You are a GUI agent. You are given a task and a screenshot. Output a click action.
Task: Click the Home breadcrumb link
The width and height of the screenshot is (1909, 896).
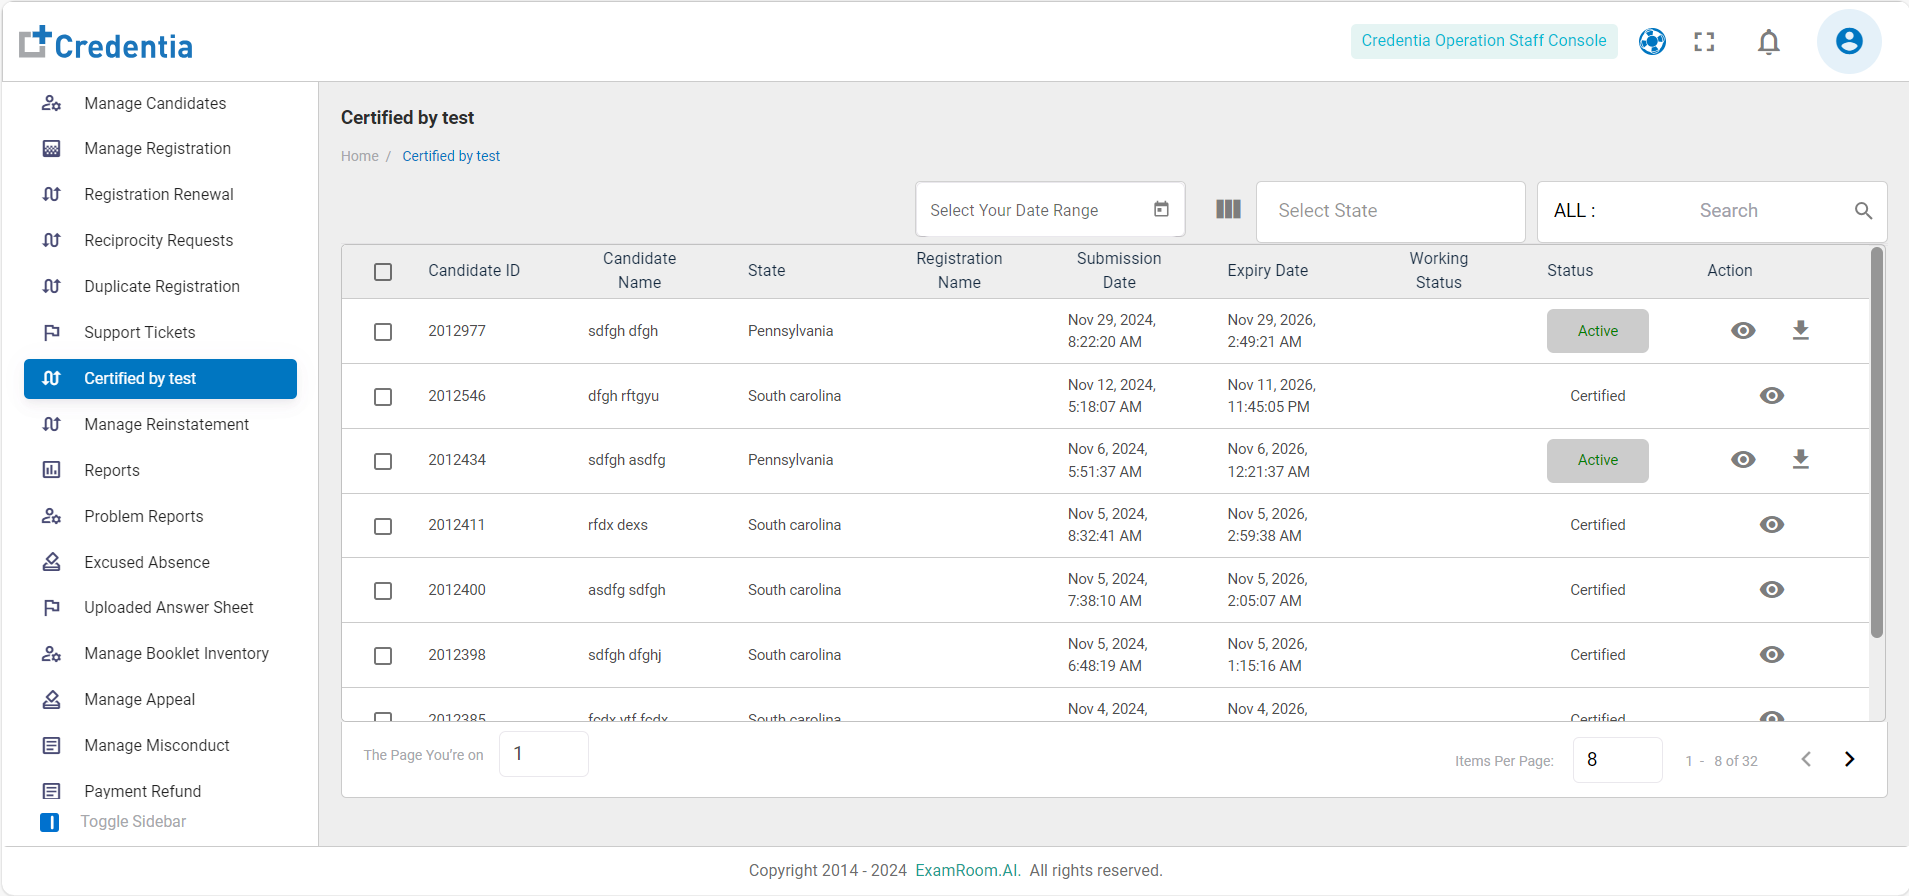coord(359,156)
